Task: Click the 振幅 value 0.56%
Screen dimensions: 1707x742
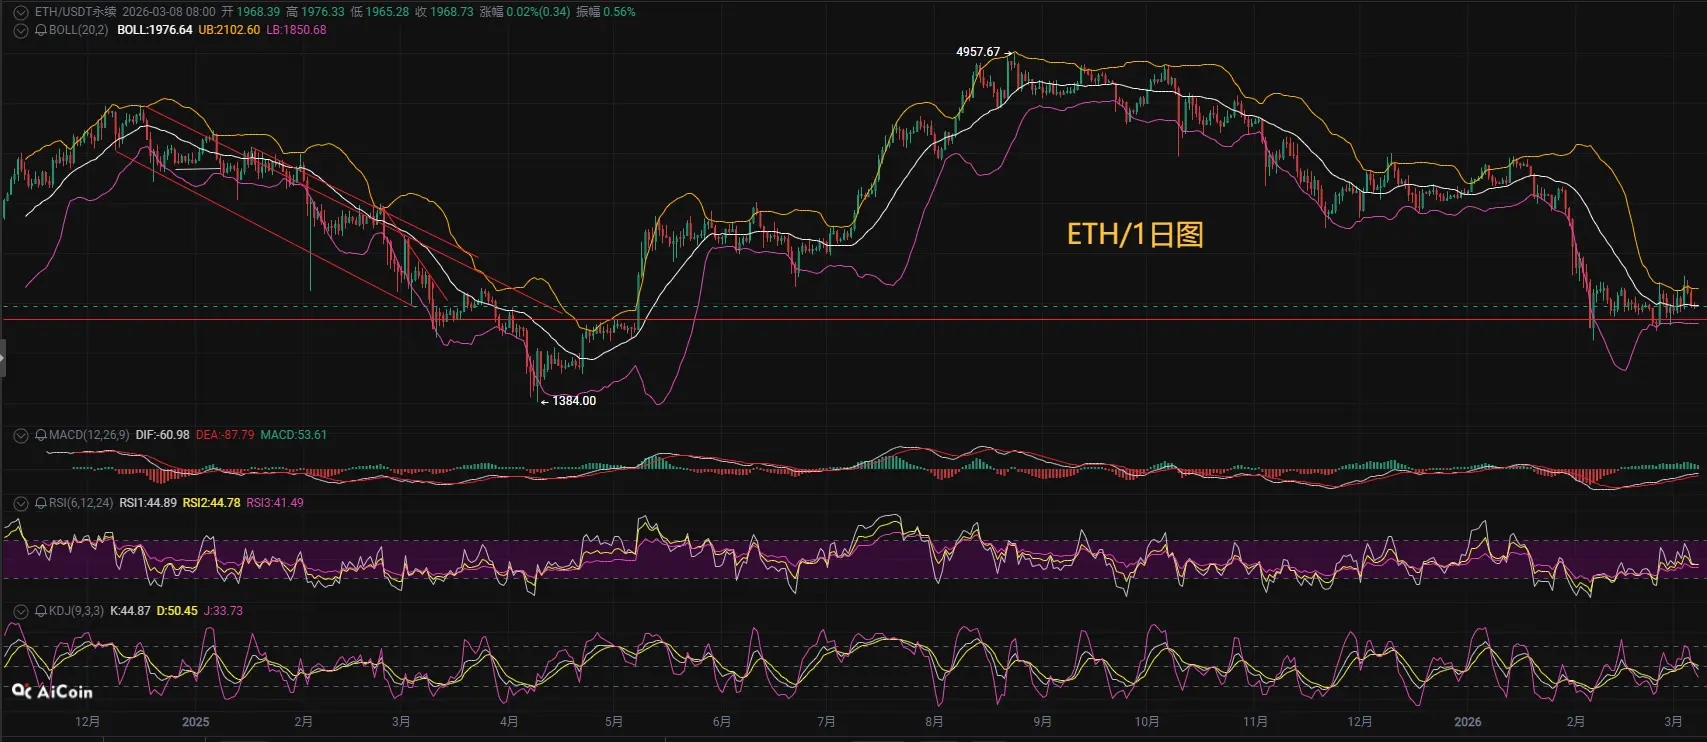Action: (x=619, y=12)
